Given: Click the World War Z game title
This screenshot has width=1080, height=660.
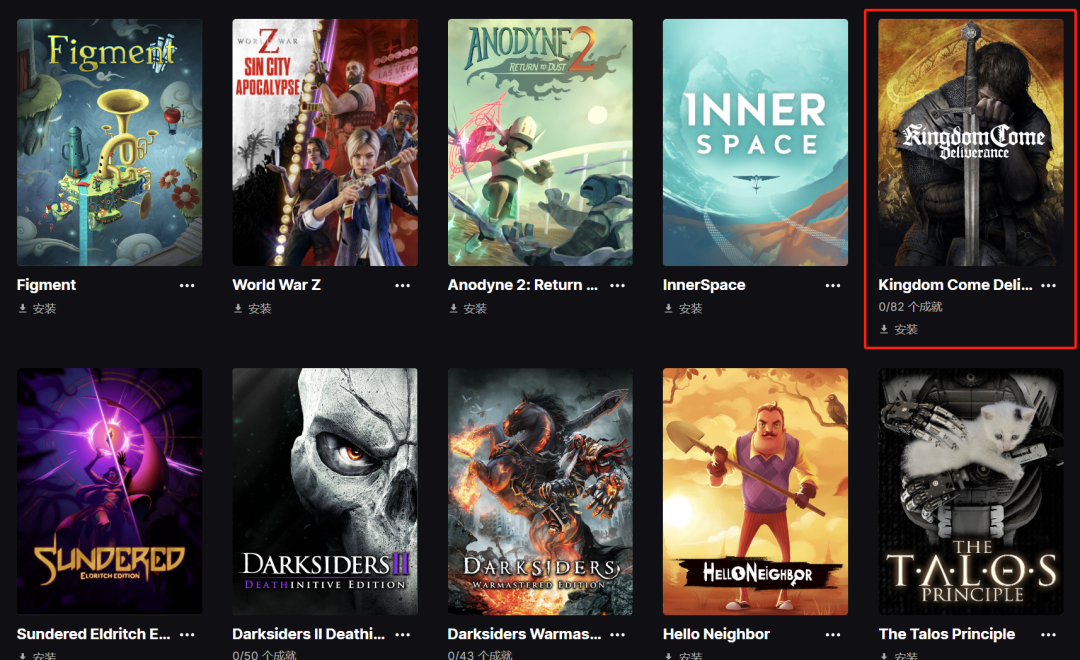Looking at the screenshot, I should [x=276, y=285].
